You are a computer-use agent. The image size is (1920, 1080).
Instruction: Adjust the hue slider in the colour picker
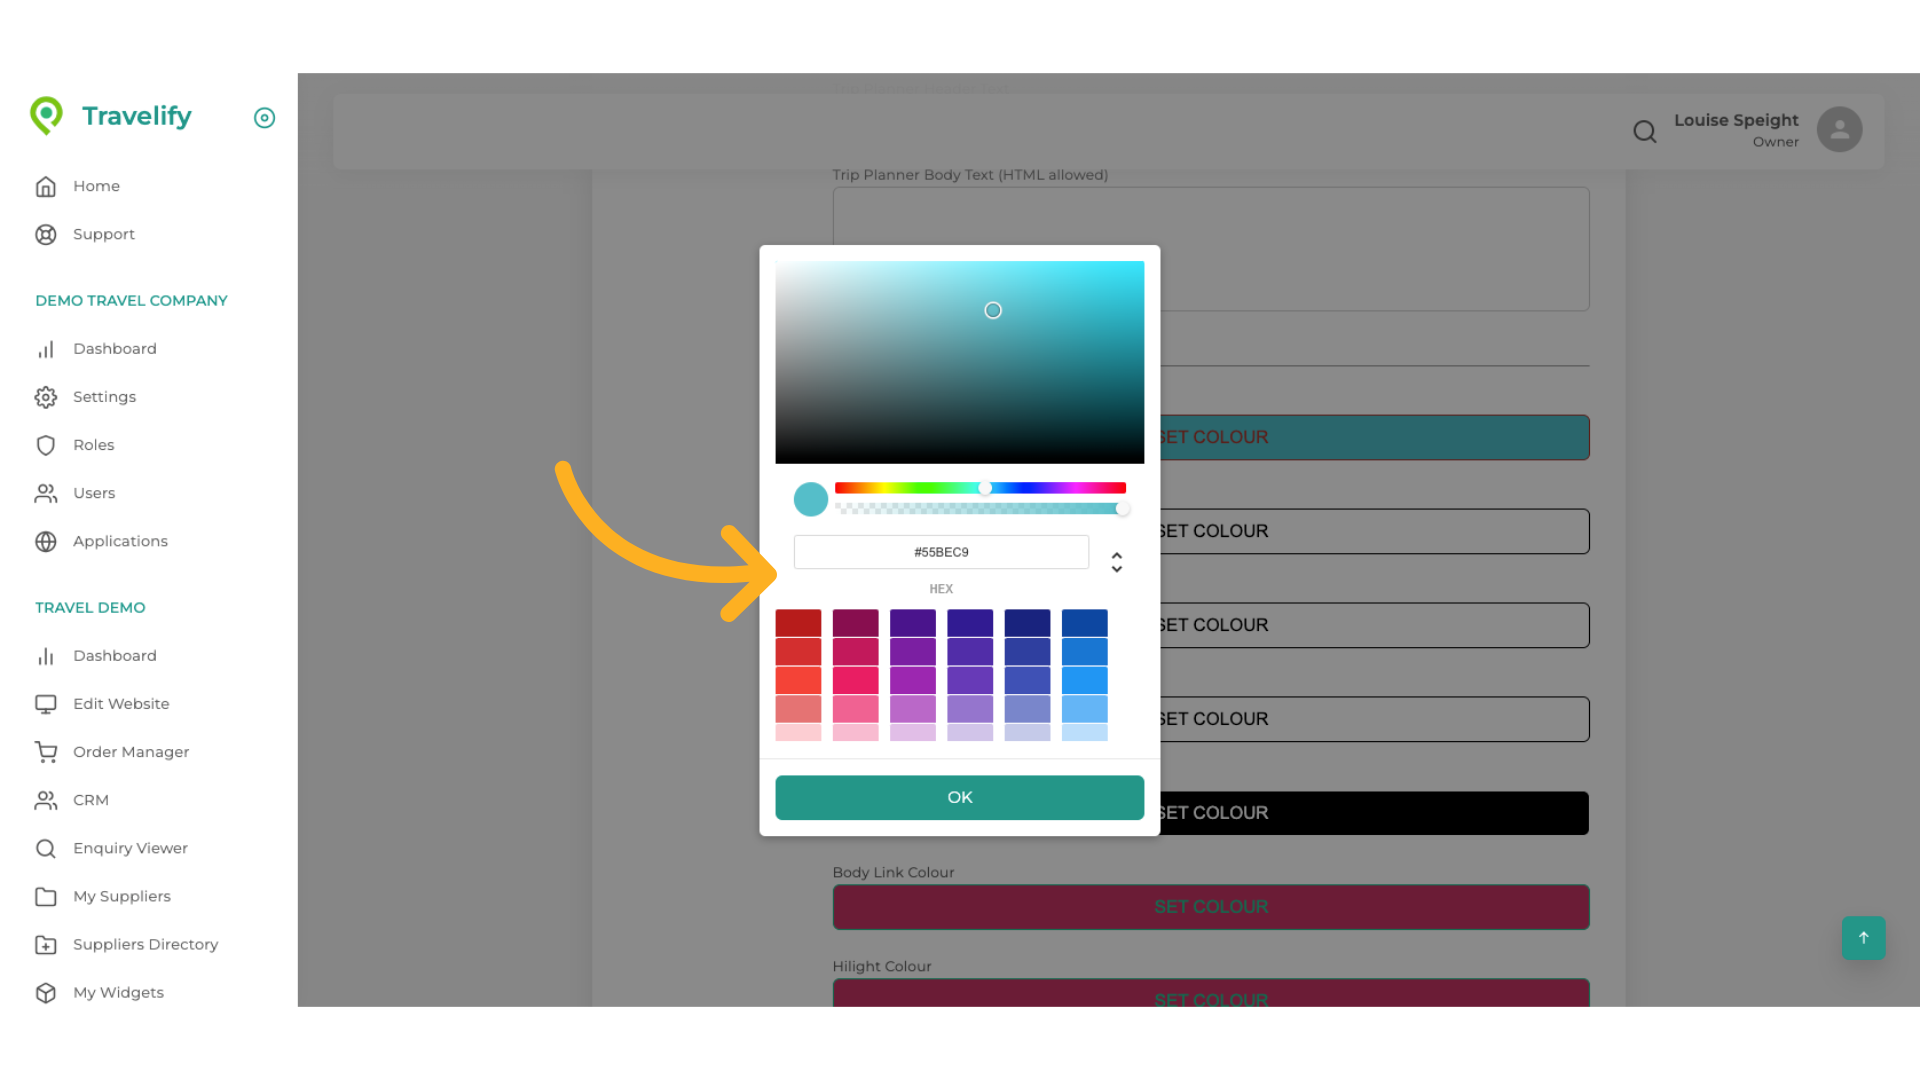click(985, 488)
